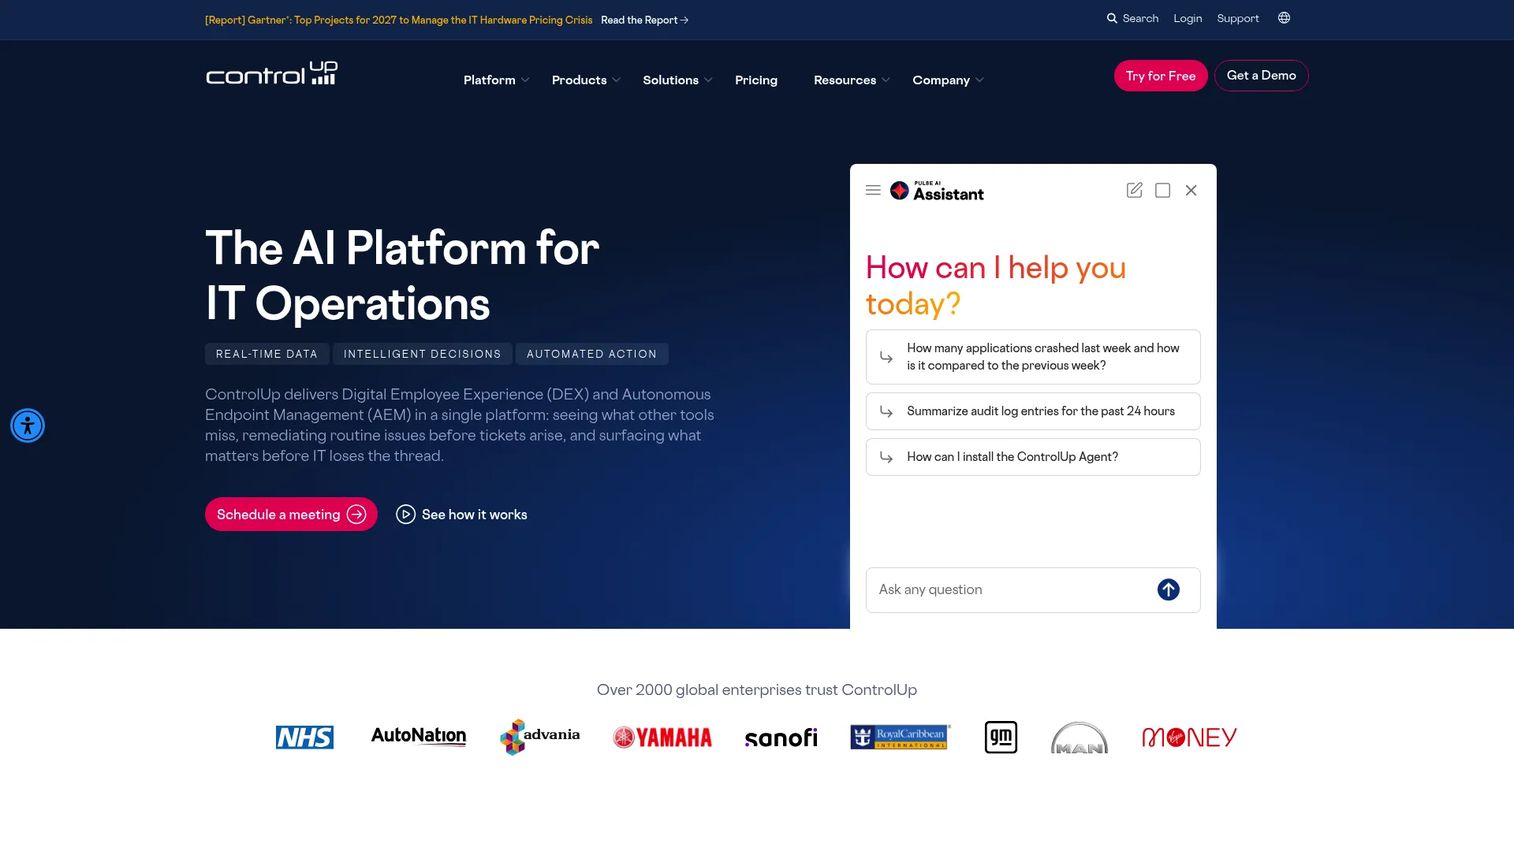
Task: Play the See how it works video
Action: coord(462,514)
